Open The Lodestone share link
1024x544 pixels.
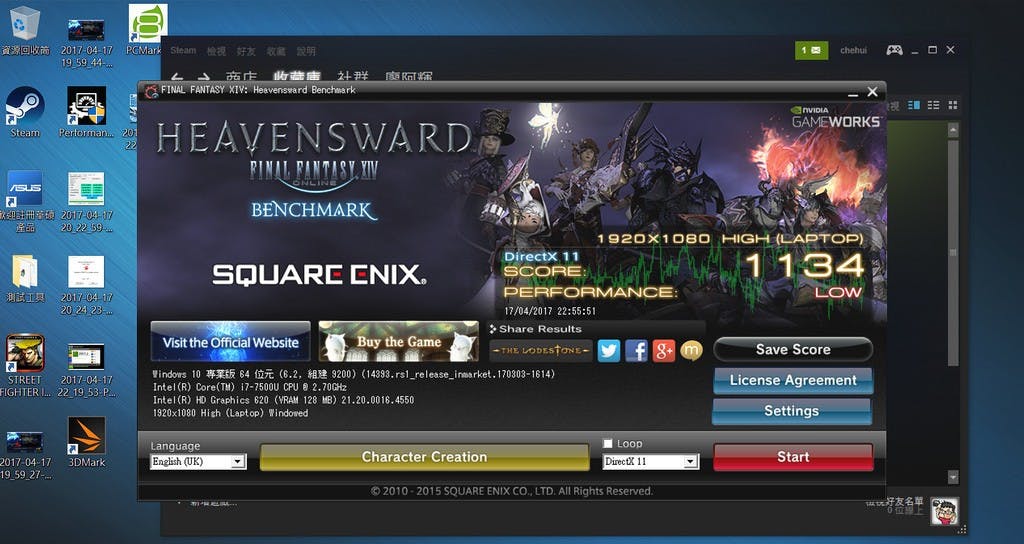tap(541, 351)
